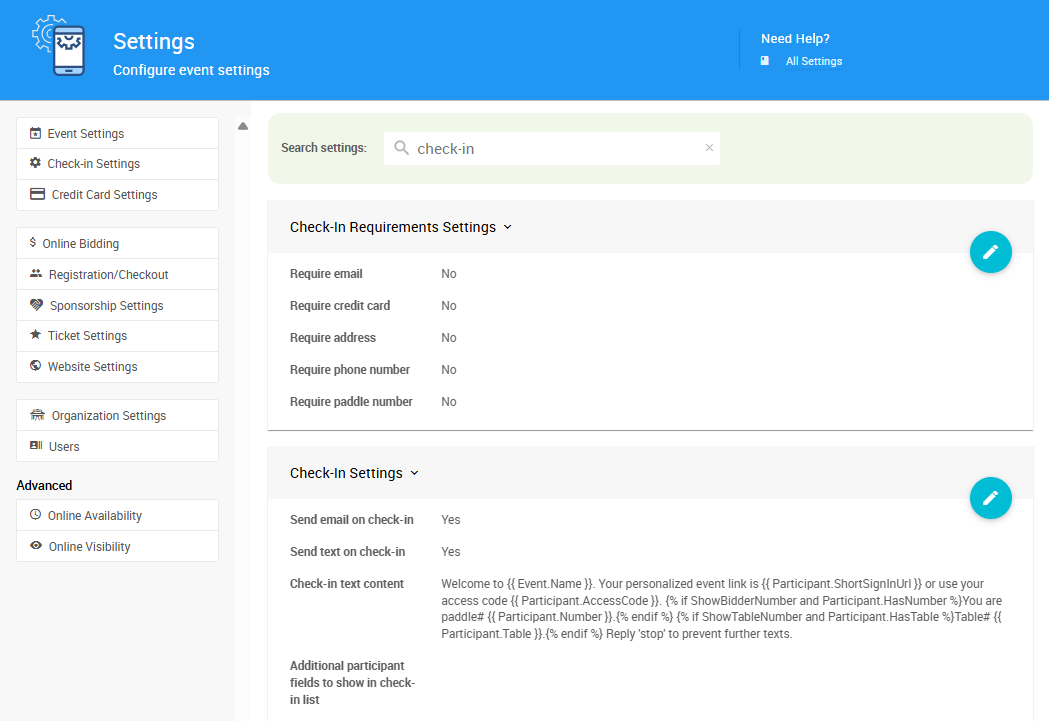Viewport: 1049px width, 721px height.
Task: Click the card icon beside Credit Card Settings
Action: pos(37,194)
